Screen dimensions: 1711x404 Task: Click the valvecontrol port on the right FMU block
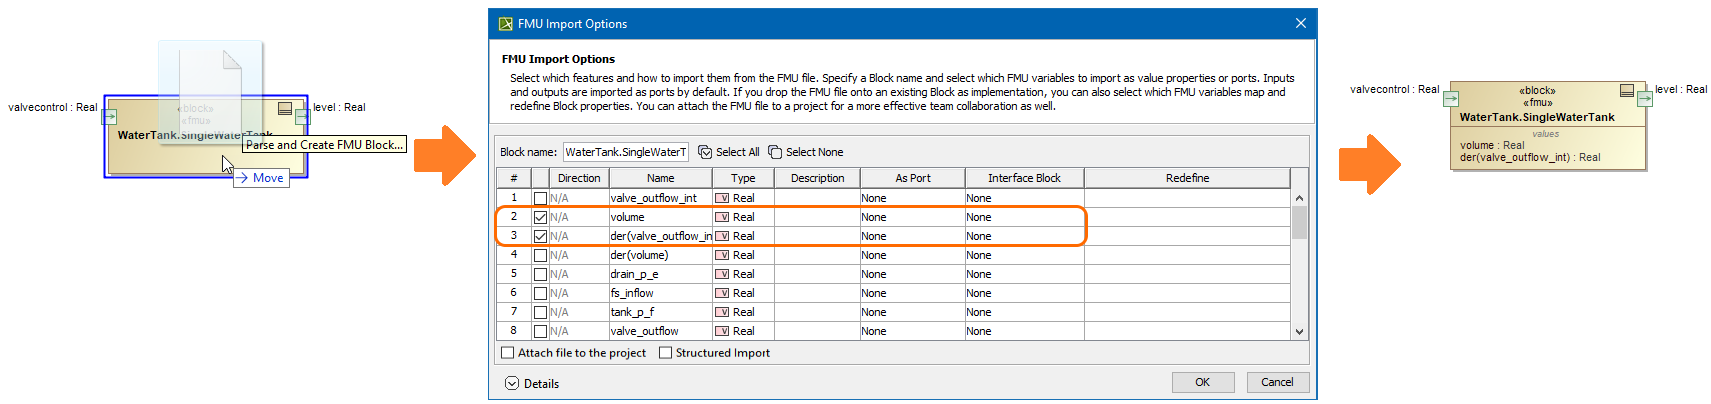click(x=1451, y=99)
